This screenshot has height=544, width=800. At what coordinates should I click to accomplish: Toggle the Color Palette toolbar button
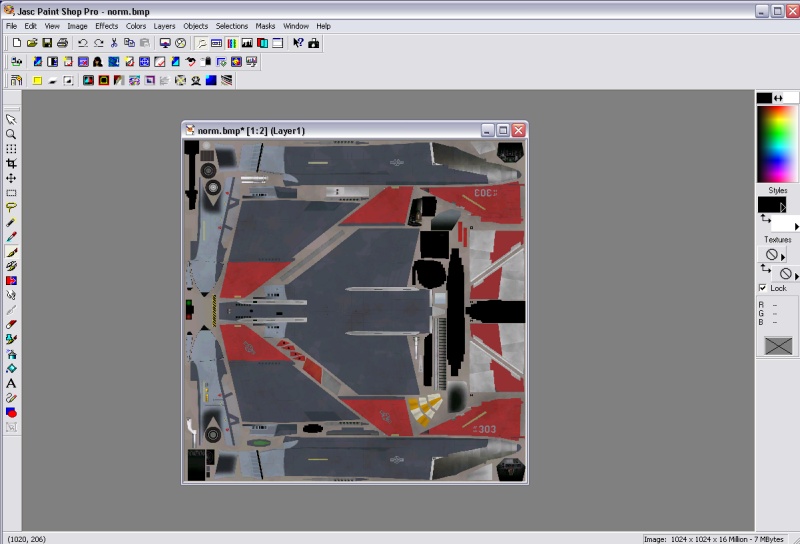(232, 43)
